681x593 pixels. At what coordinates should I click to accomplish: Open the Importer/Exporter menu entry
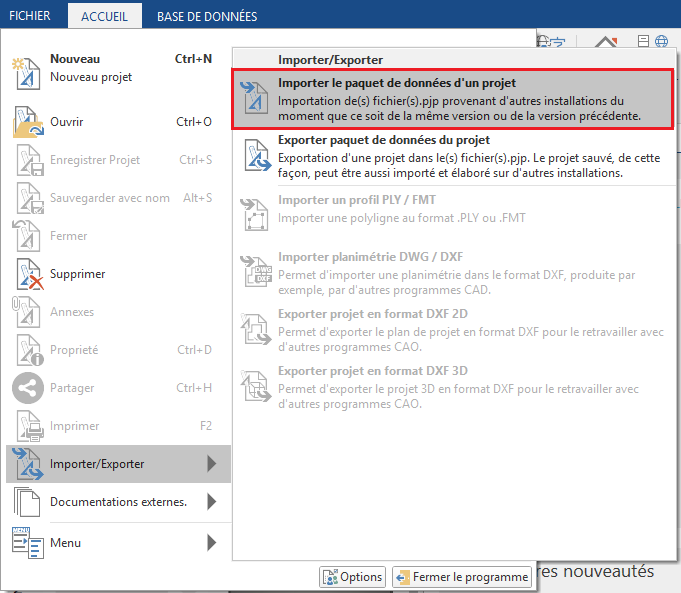[118, 464]
